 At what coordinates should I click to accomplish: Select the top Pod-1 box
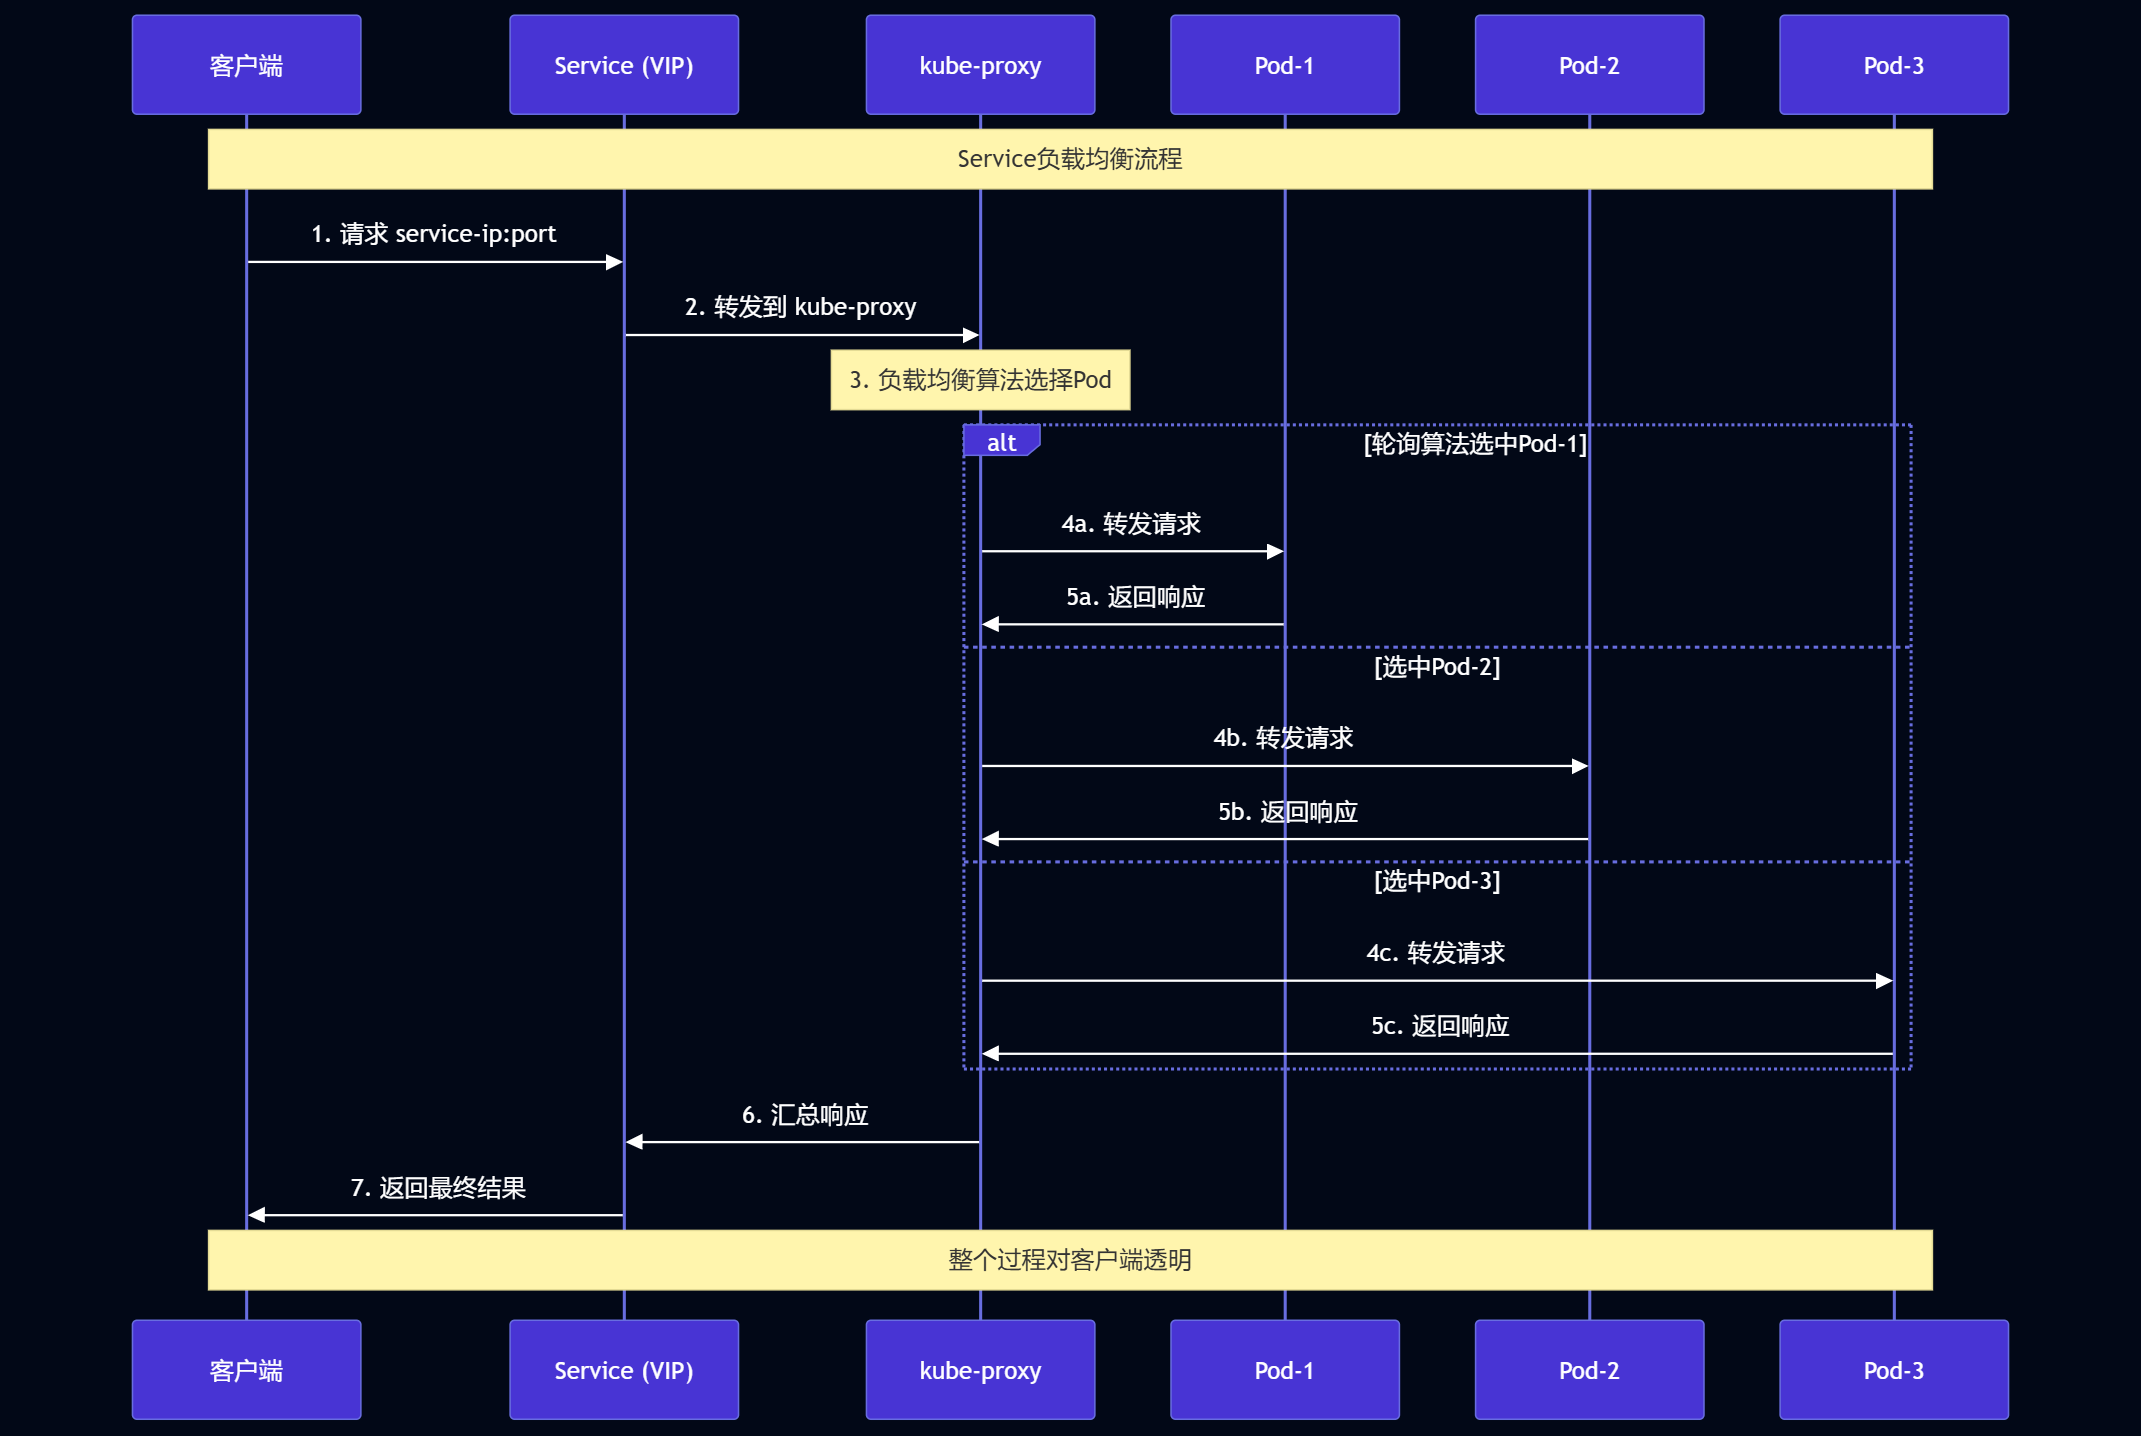(1284, 65)
